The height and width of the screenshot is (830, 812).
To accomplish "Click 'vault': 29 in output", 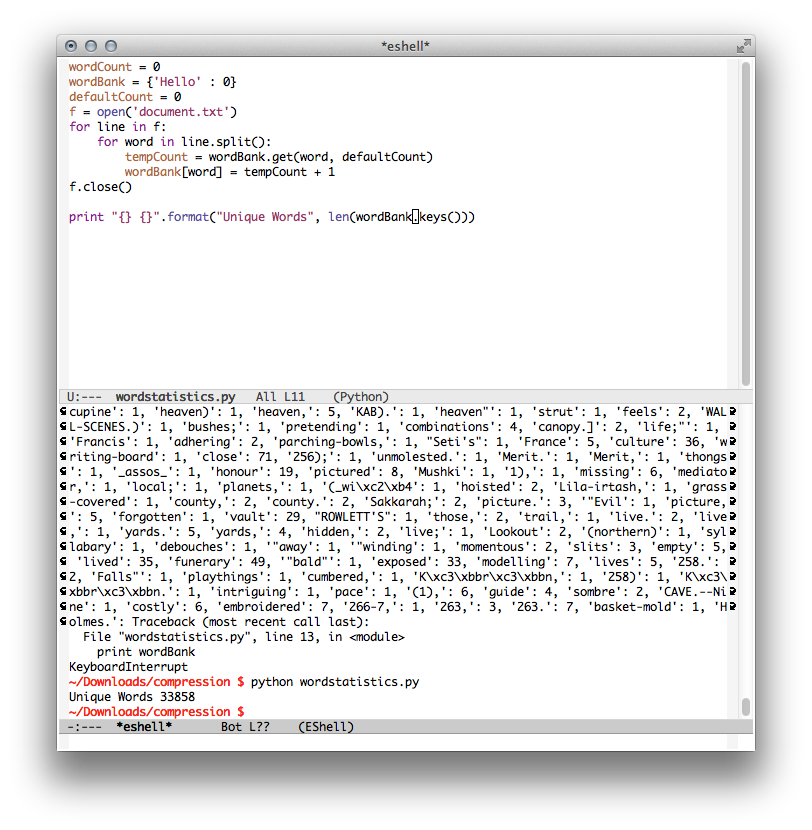I will [264, 517].
